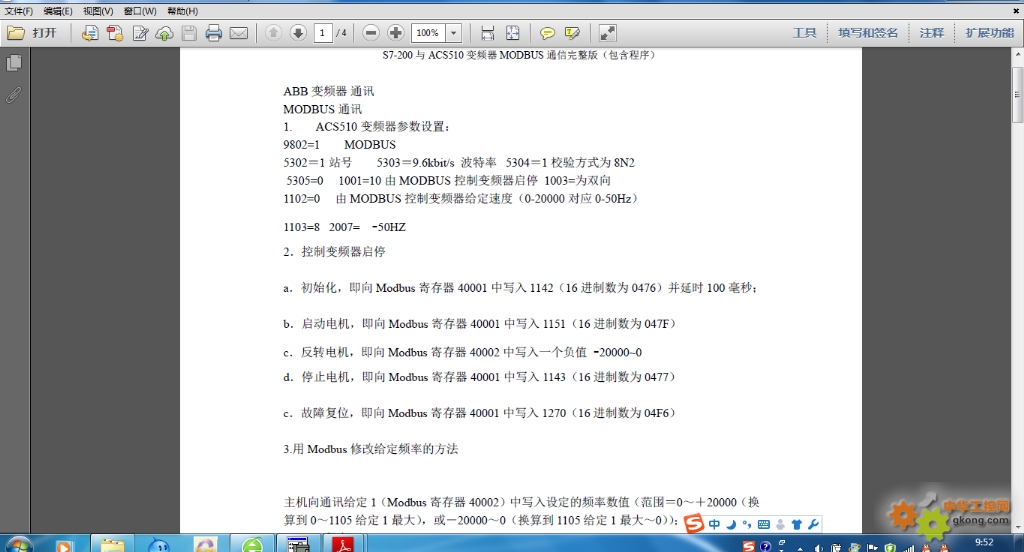Image resolution: width=1024 pixels, height=552 pixels.
Task: Click the Adobe Reader taskbar icon
Action: (344, 545)
